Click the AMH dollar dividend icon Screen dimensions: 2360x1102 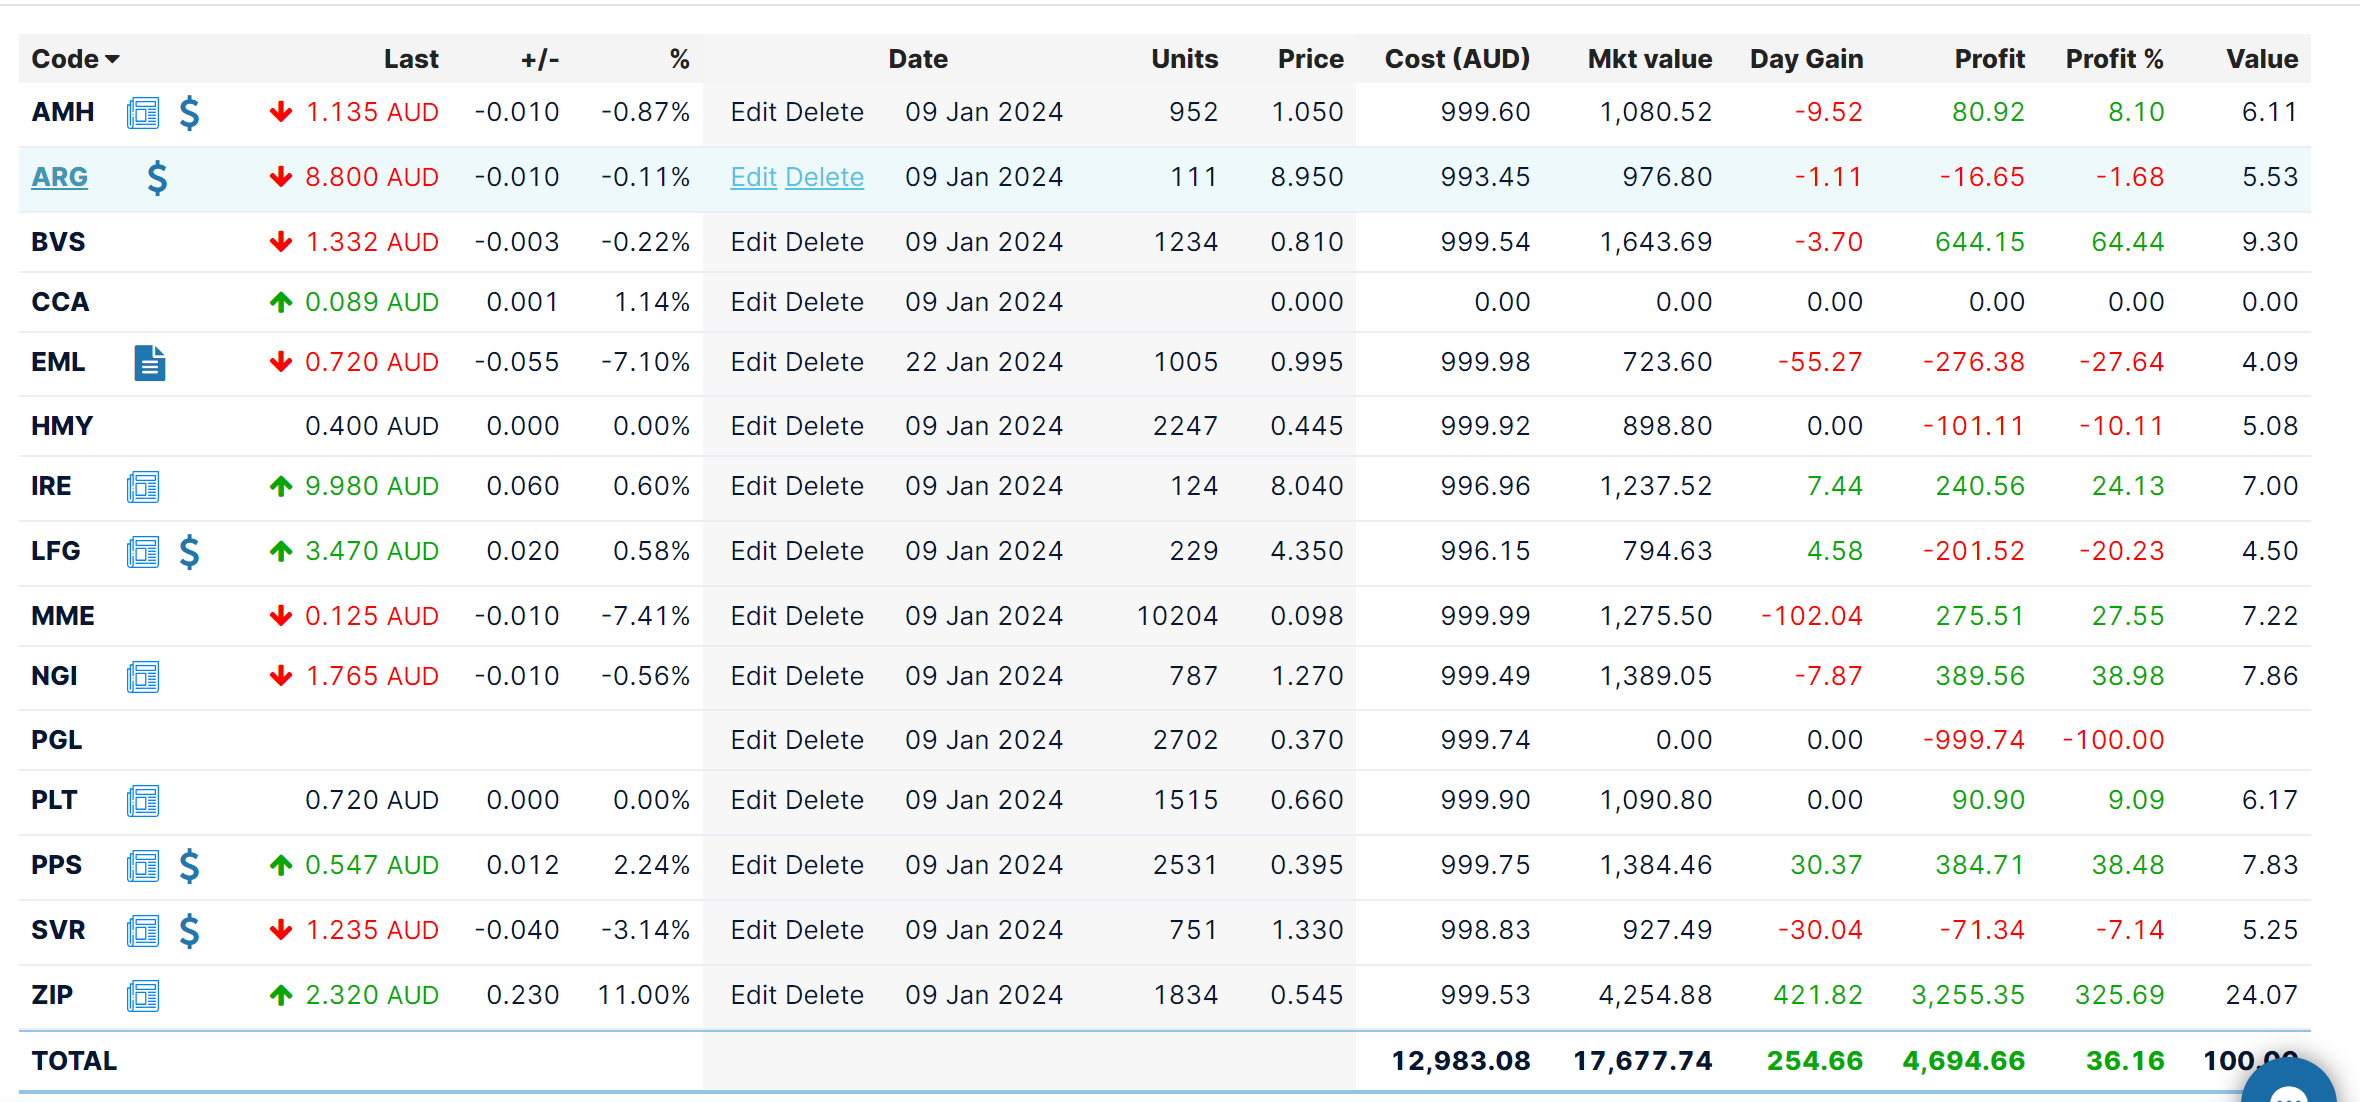(x=189, y=113)
